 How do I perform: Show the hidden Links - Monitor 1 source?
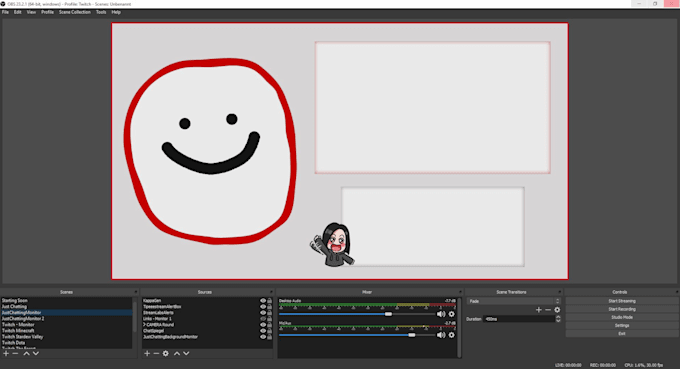pyautogui.click(x=263, y=319)
